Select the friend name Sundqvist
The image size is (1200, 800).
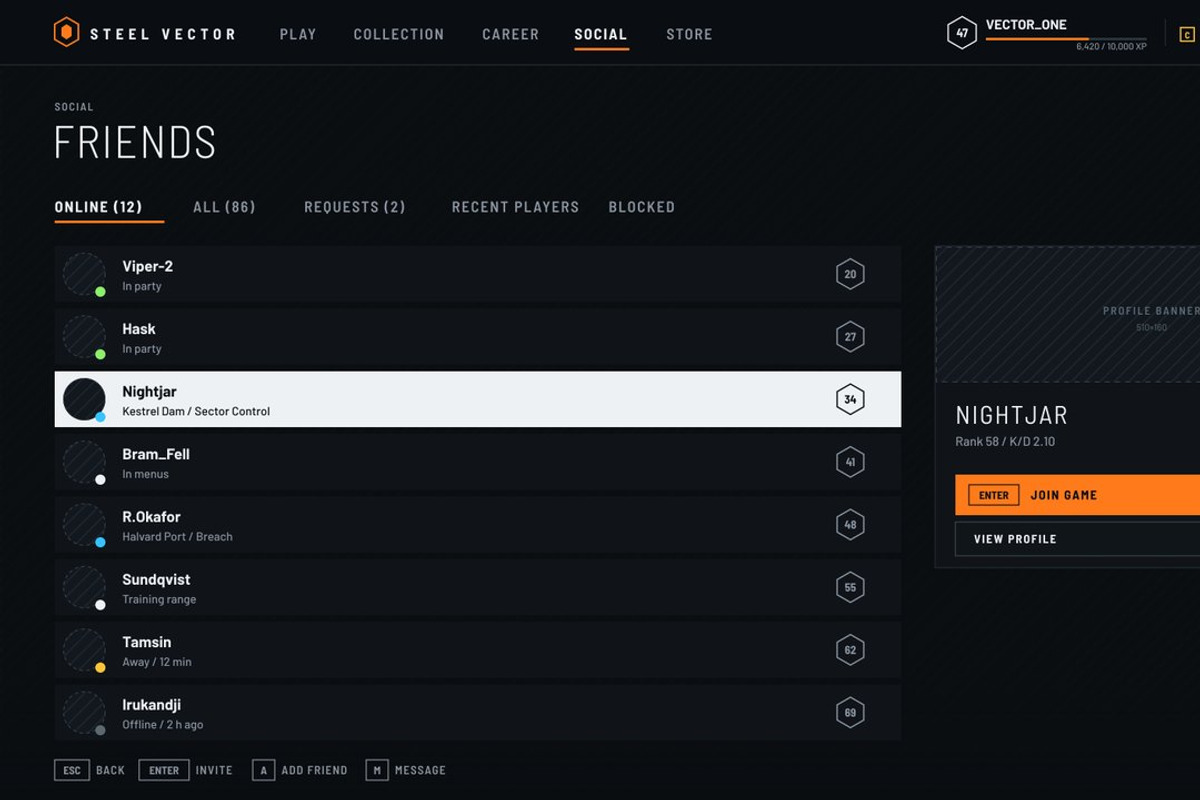(156, 579)
